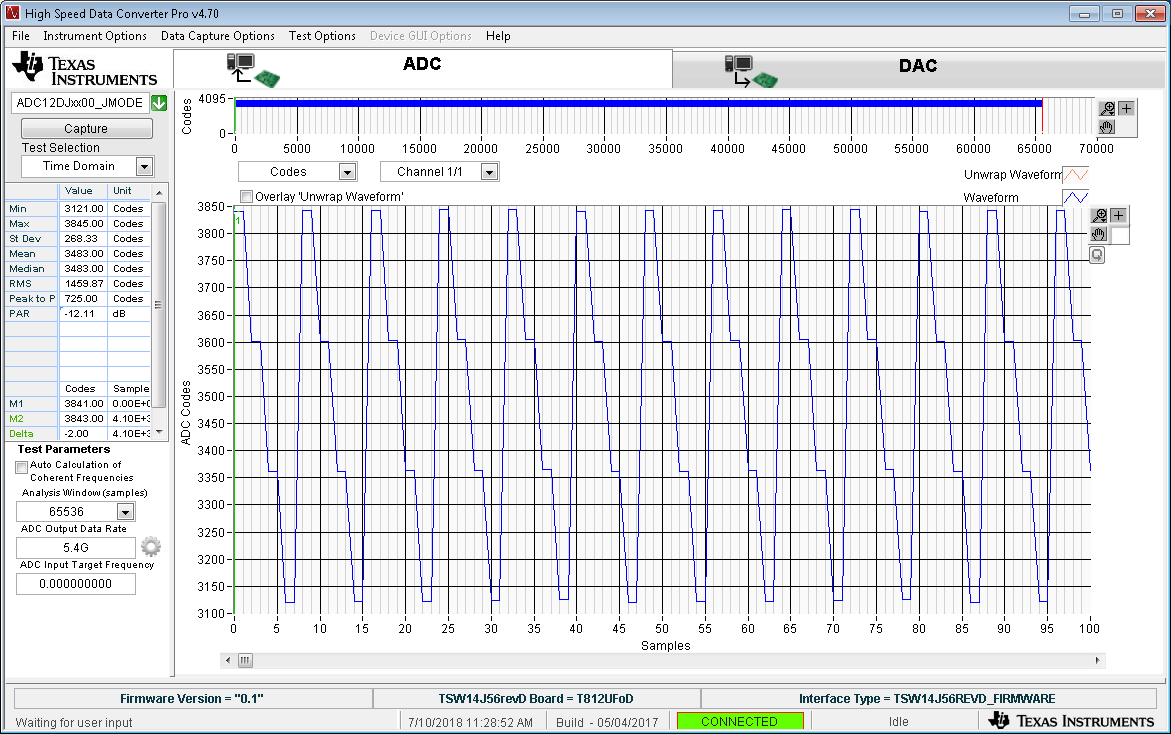Viewport: 1171px width, 734px height.
Task: Click the reset view icon below waveform palette
Action: 1097,255
